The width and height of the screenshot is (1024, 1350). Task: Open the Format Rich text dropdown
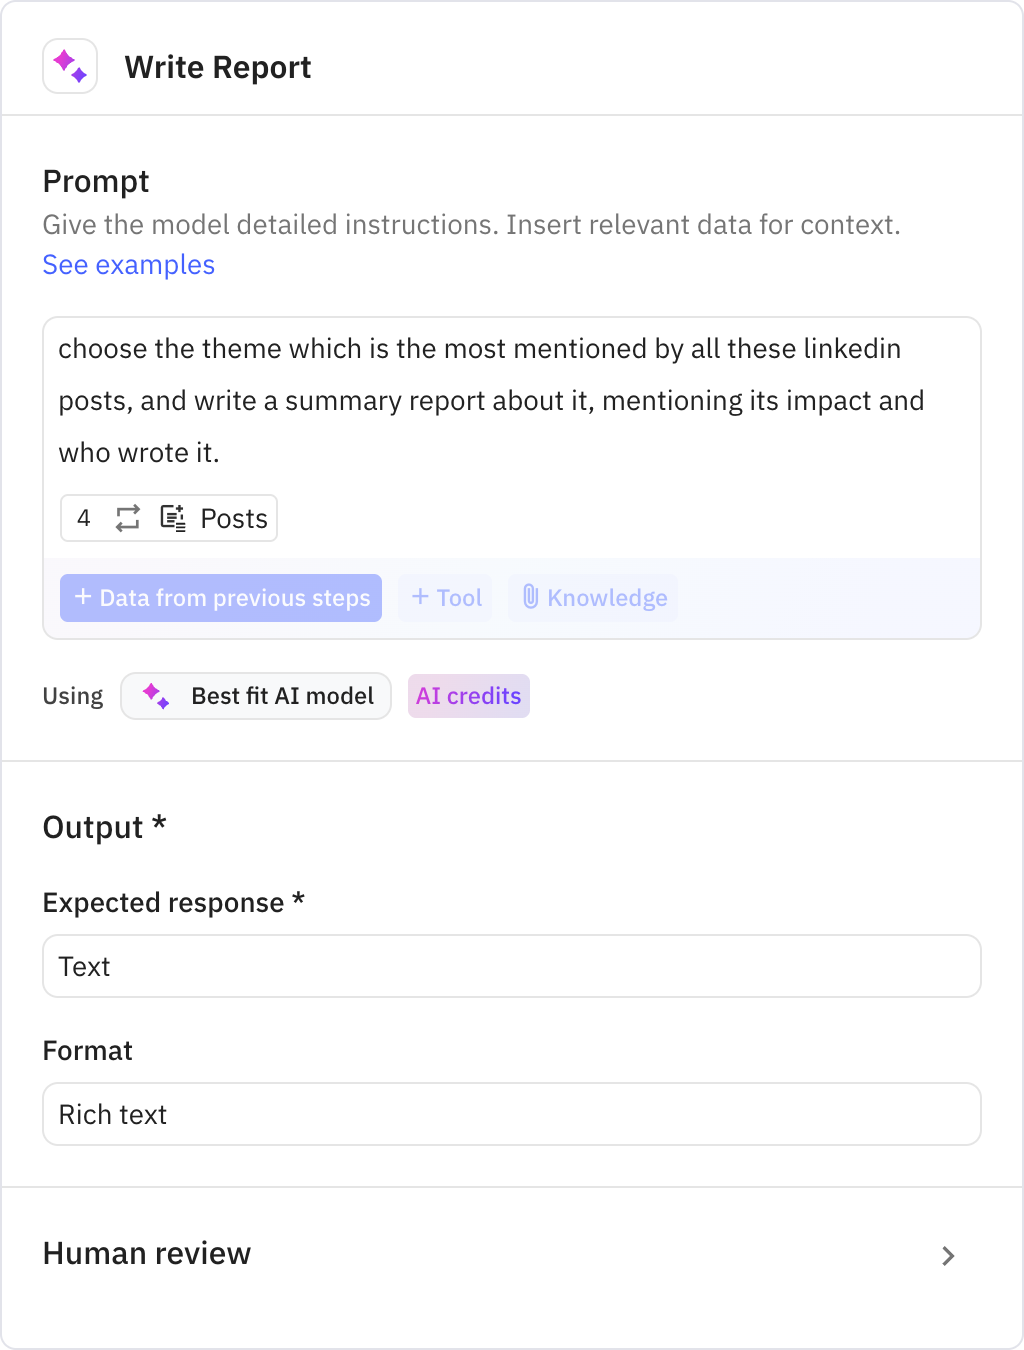(x=512, y=1114)
